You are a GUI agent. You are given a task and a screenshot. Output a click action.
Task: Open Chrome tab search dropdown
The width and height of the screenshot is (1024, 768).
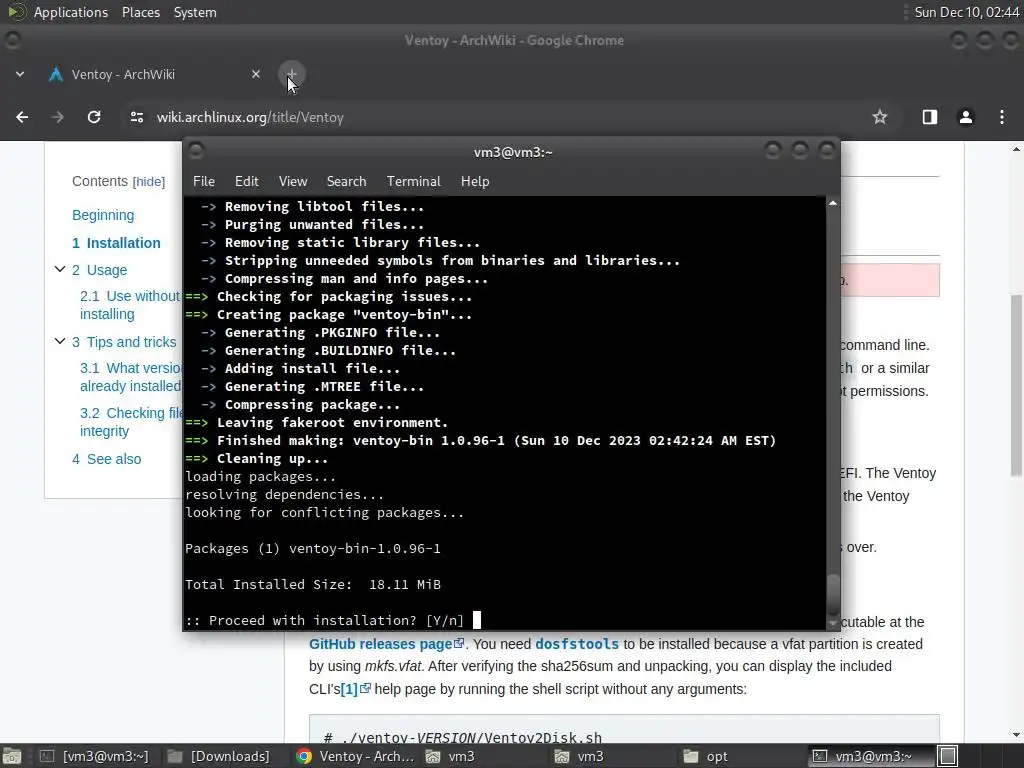point(20,74)
